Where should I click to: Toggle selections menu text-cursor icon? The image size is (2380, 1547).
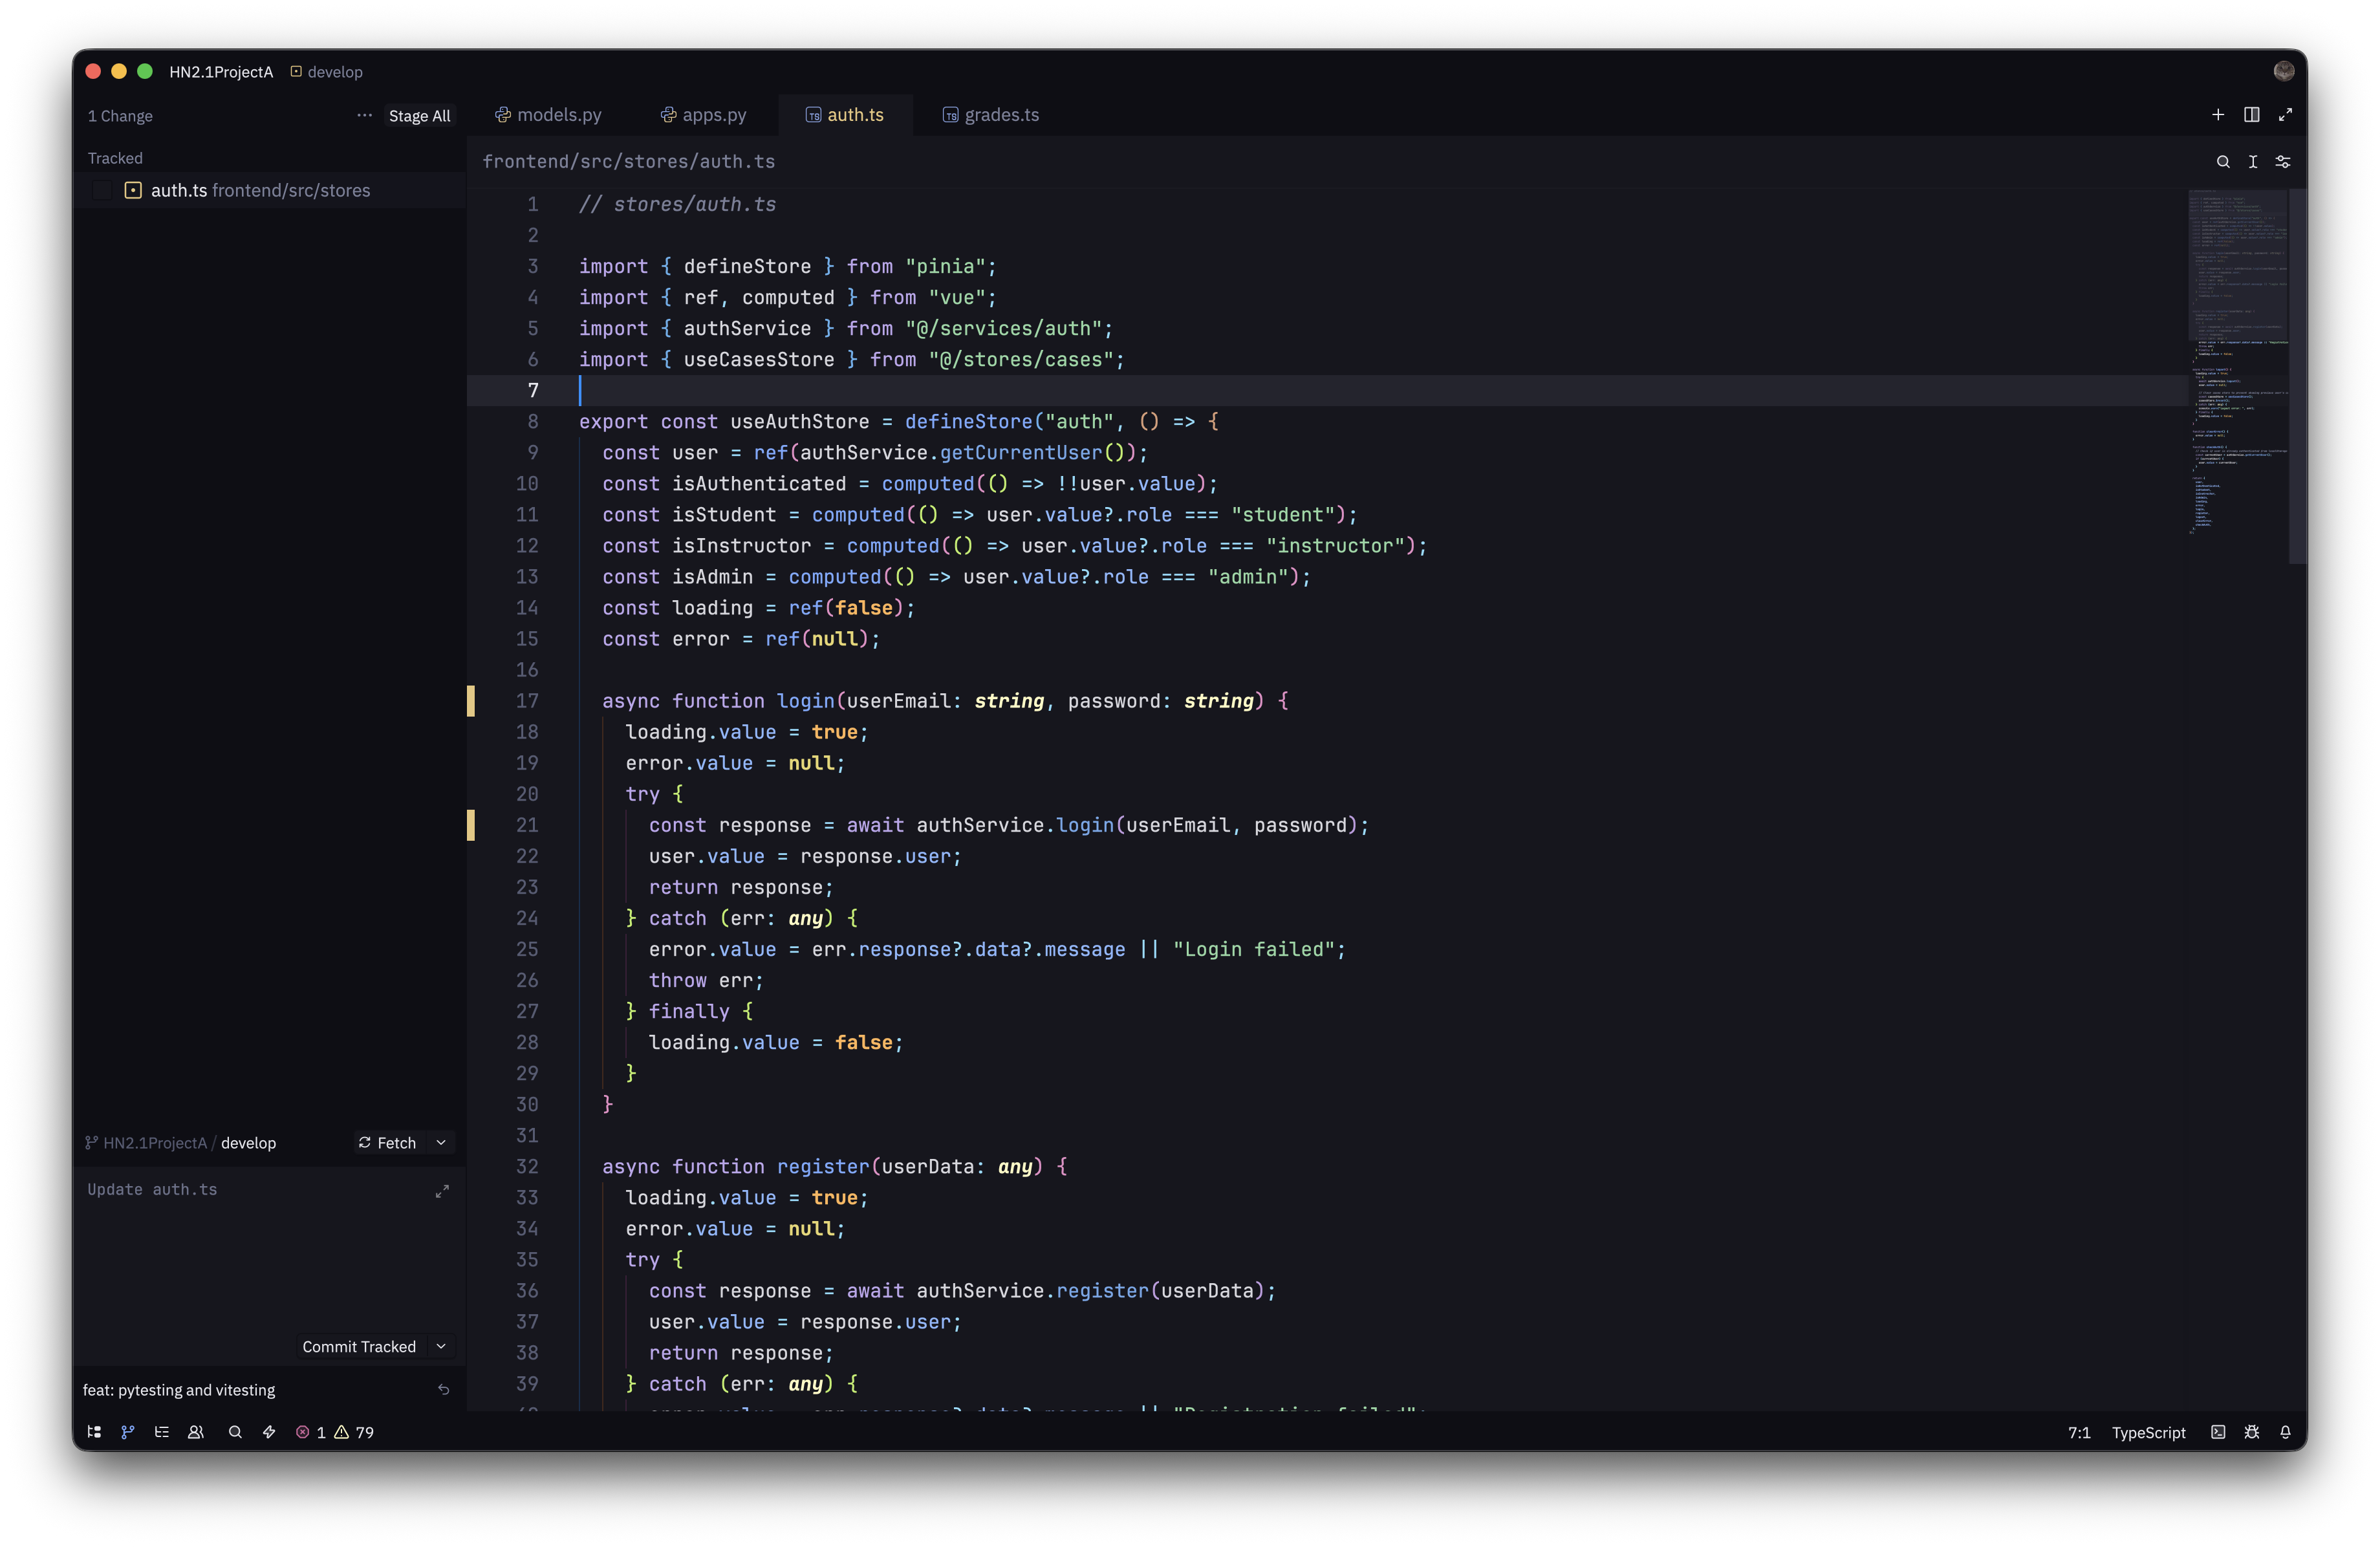click(x=2253, y=161)
